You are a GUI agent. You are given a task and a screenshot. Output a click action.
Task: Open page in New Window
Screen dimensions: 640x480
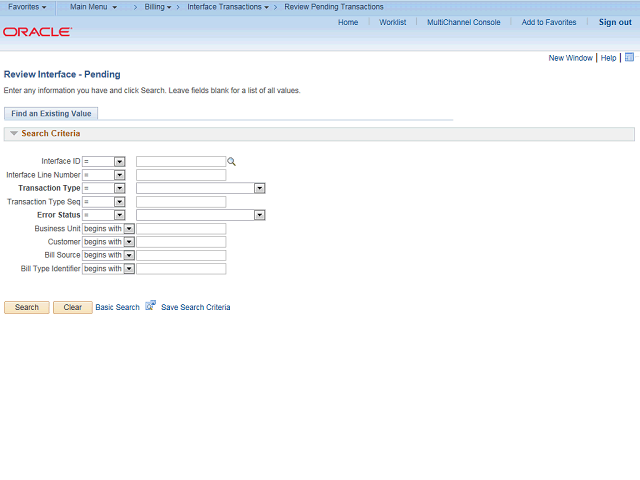[570, 58]
